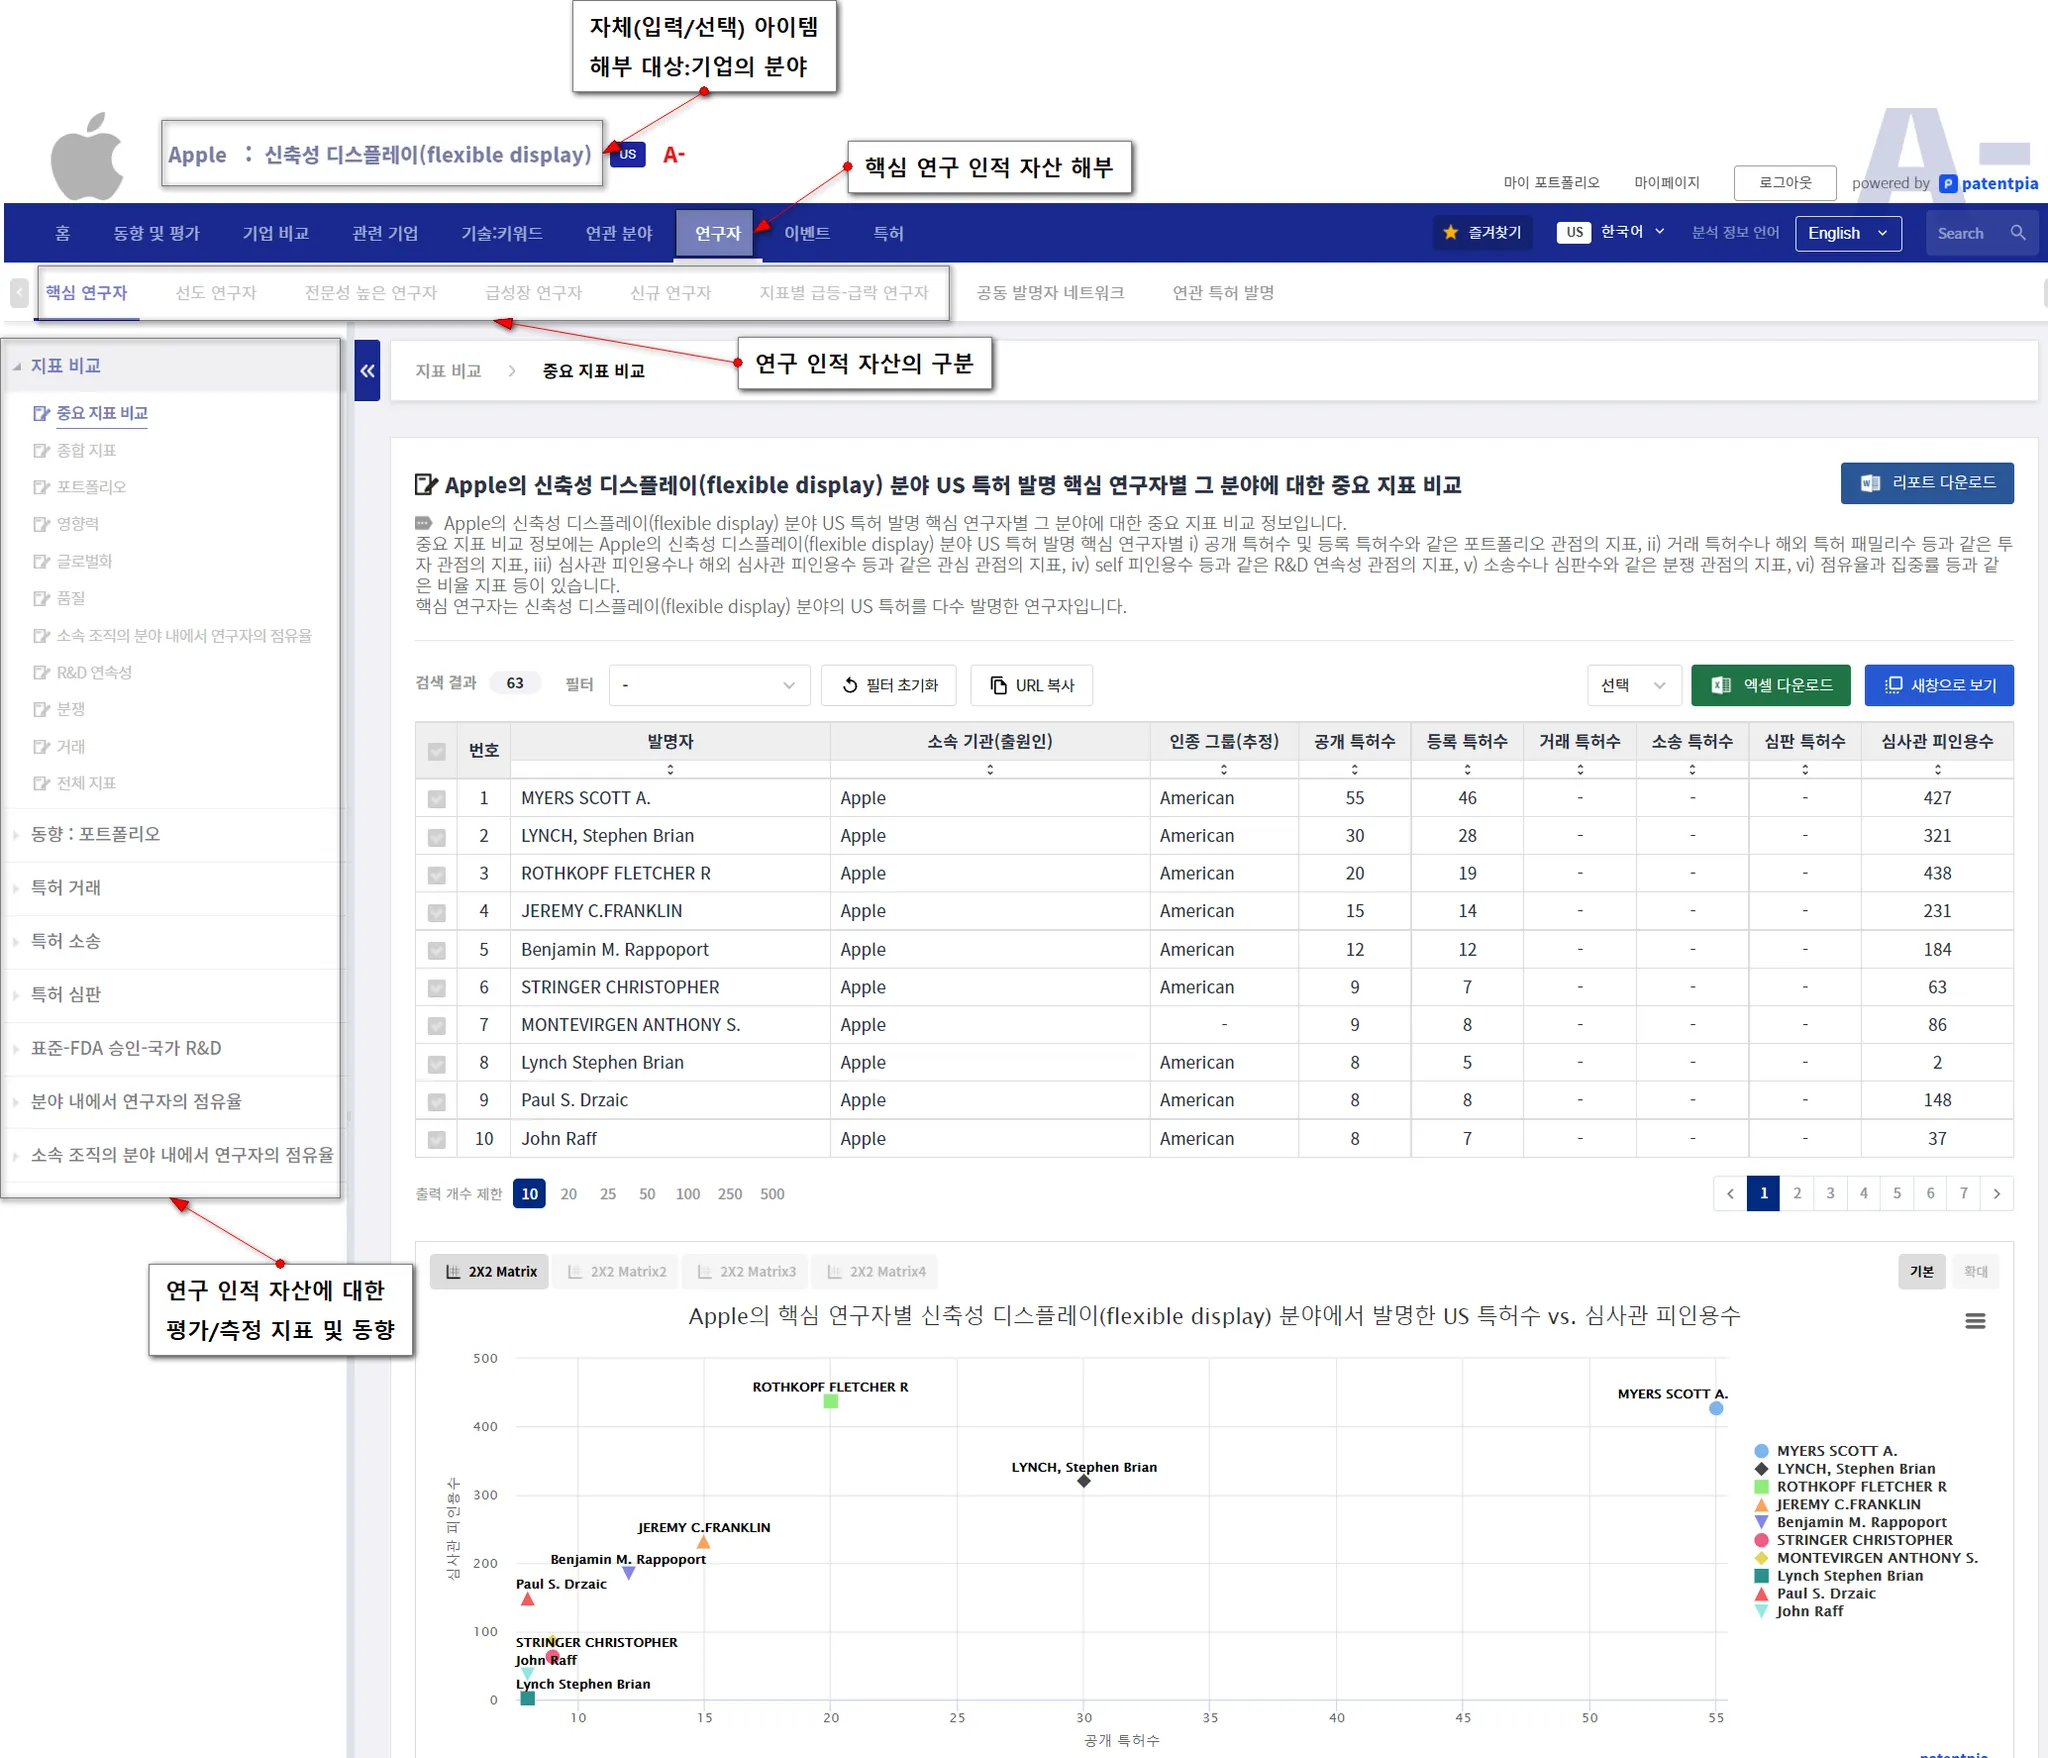
Task: Click the 즐겨찾기 star icon
Action: pos(1450,233)
